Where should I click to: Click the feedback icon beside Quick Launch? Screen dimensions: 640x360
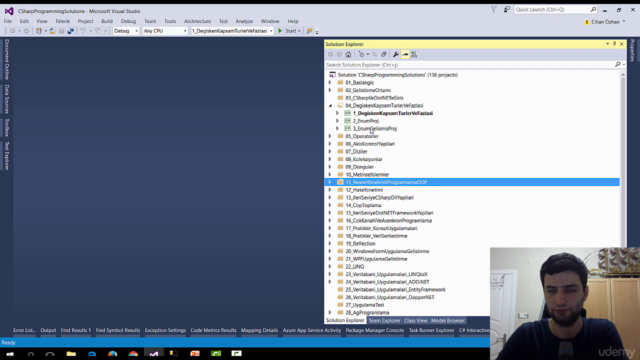tap(507, 9)
